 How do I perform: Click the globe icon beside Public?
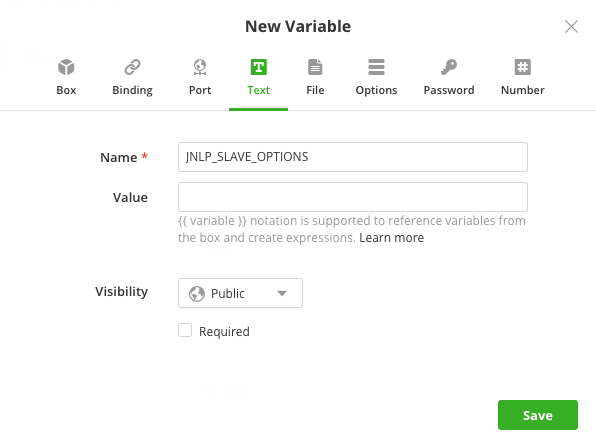click(197, 293)
